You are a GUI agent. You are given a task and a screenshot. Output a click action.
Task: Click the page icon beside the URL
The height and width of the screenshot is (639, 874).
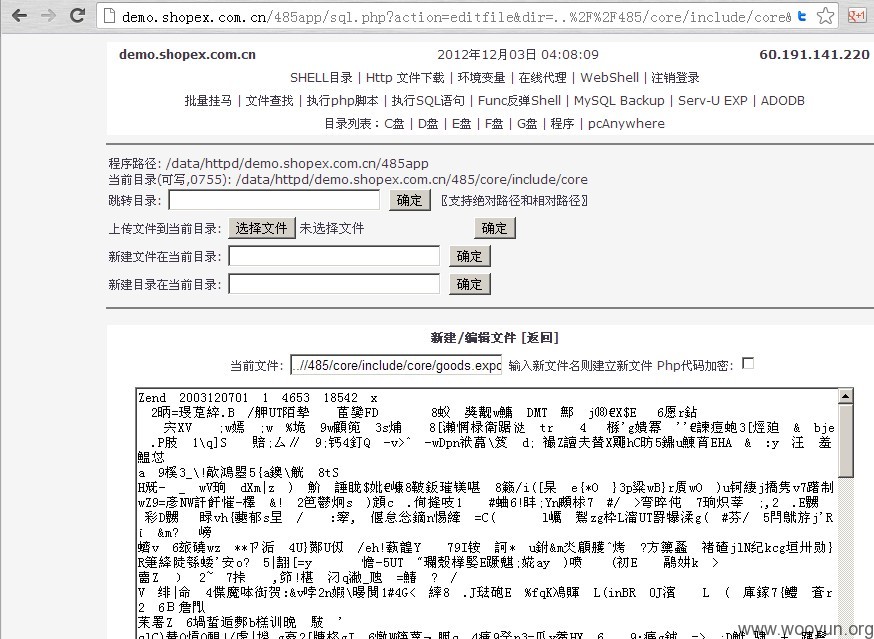pyautogui.click(x=110, y=16)
